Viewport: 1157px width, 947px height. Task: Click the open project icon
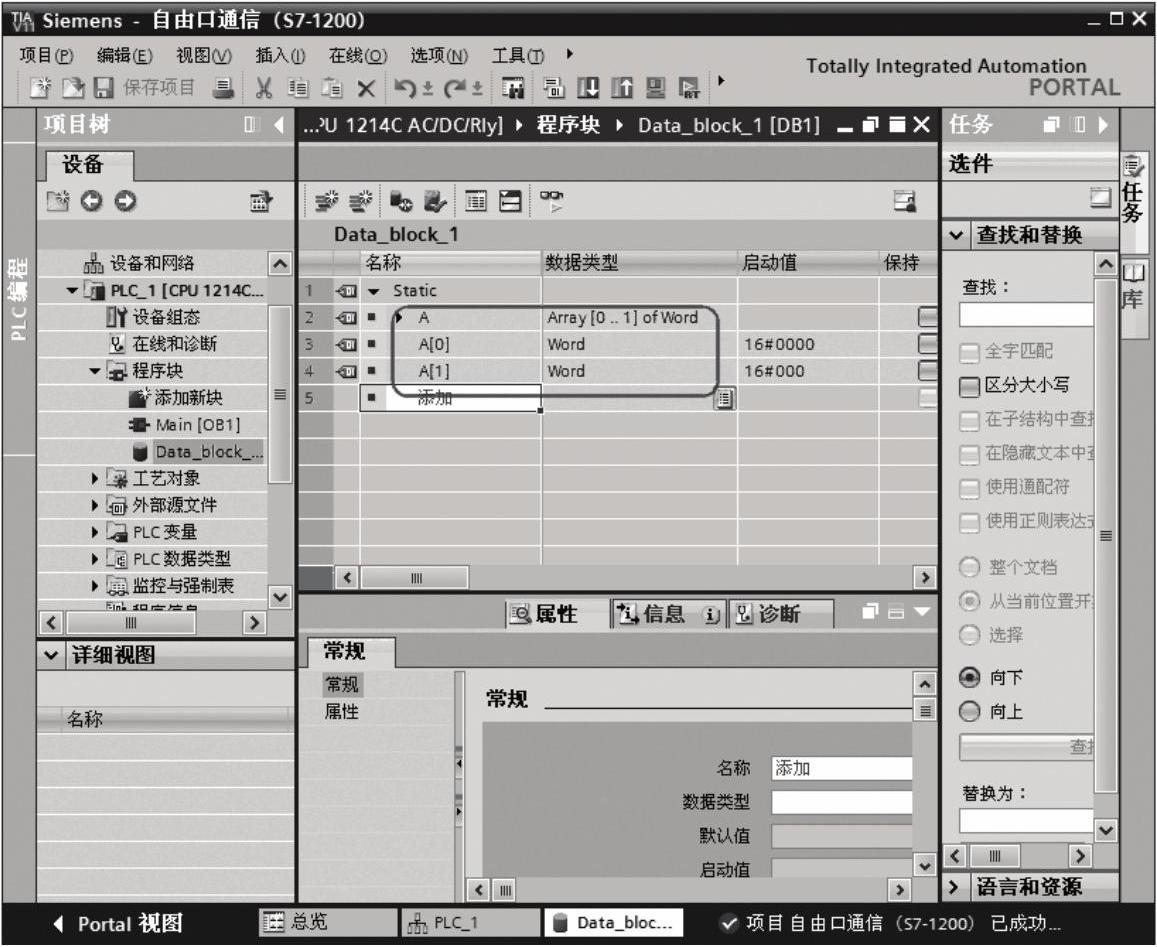[x=73, y=88]
